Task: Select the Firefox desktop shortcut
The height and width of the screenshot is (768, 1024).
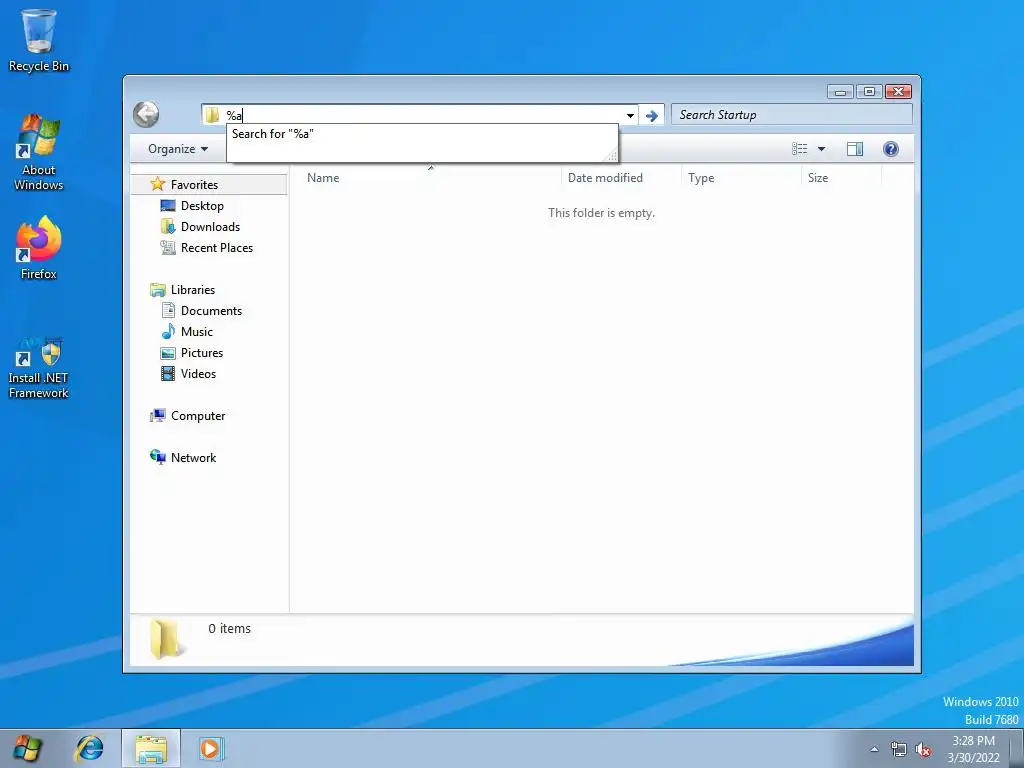Action: tap(39, 248)
